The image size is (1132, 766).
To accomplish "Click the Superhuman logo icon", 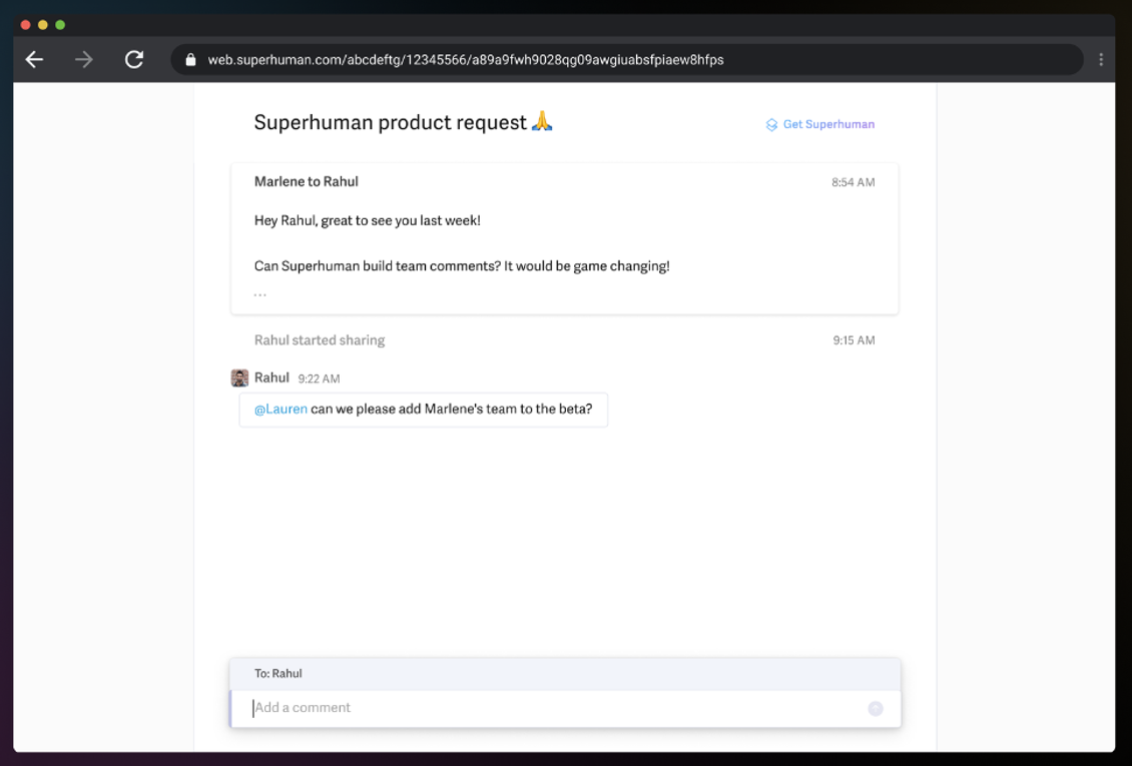I will click(771, 125).
